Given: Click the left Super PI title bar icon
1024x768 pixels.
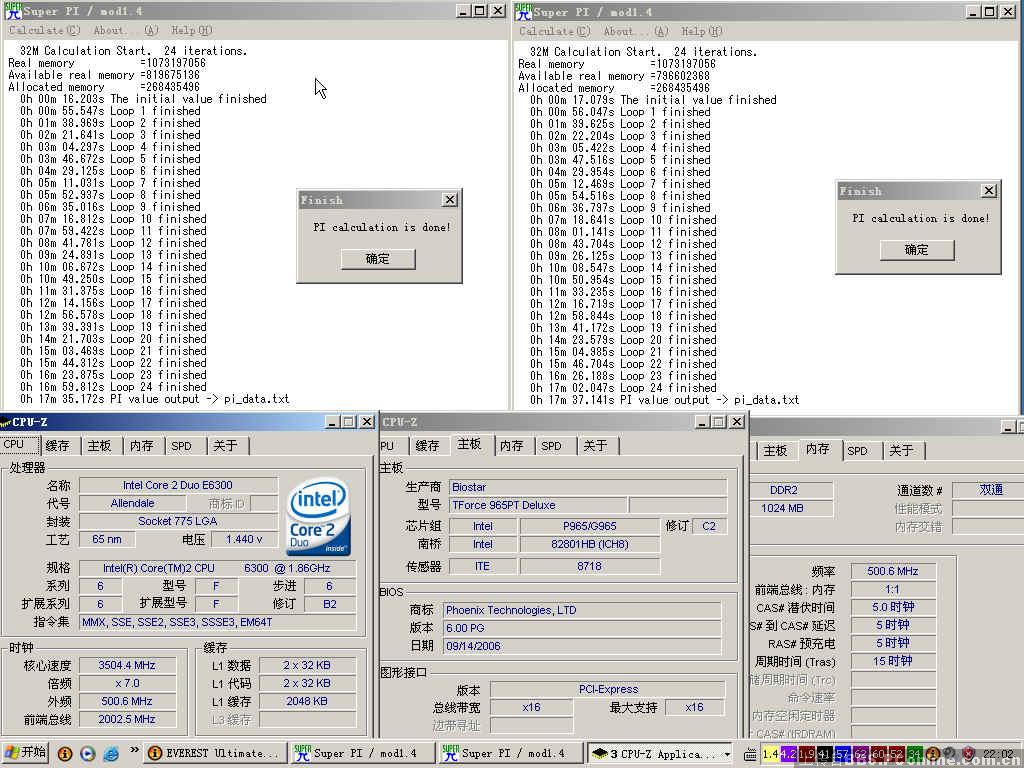Looking at the screenshot, I should [13, 11].
